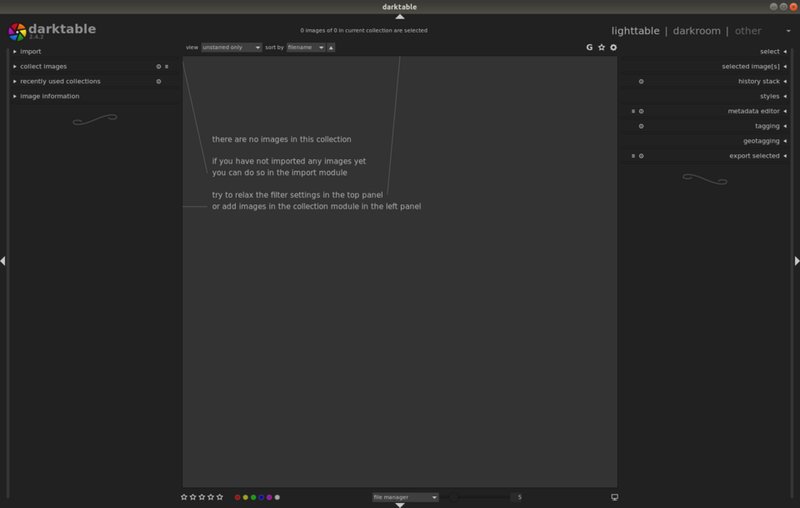Open the 'file manager' layout dropdown
The height and width of the screenshot is (508, 800).
[x=405, y=497]
